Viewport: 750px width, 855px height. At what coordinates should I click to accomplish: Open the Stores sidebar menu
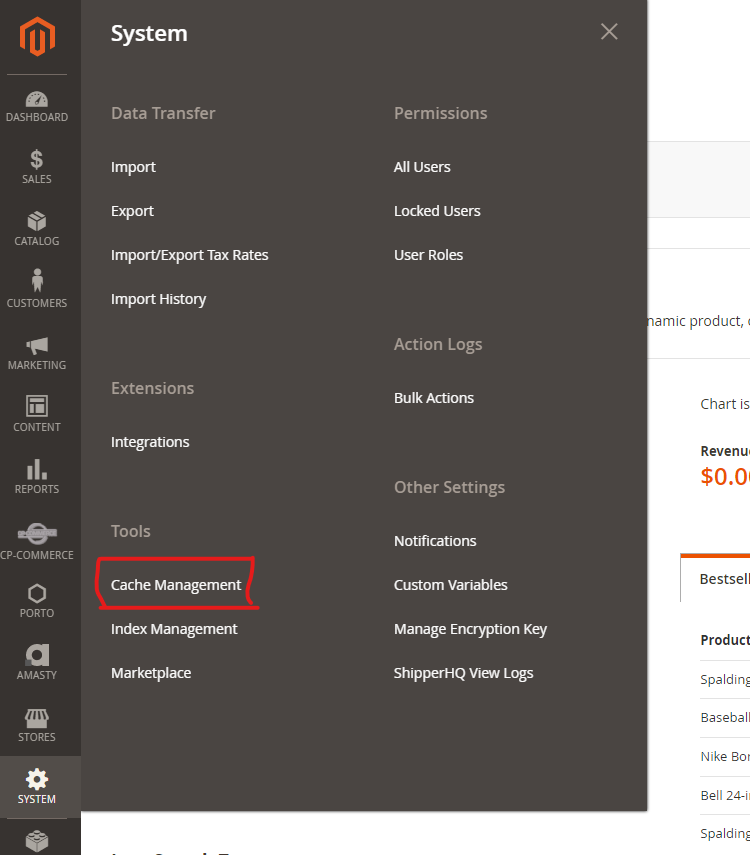pyautogui.click(x=37, y=725)
